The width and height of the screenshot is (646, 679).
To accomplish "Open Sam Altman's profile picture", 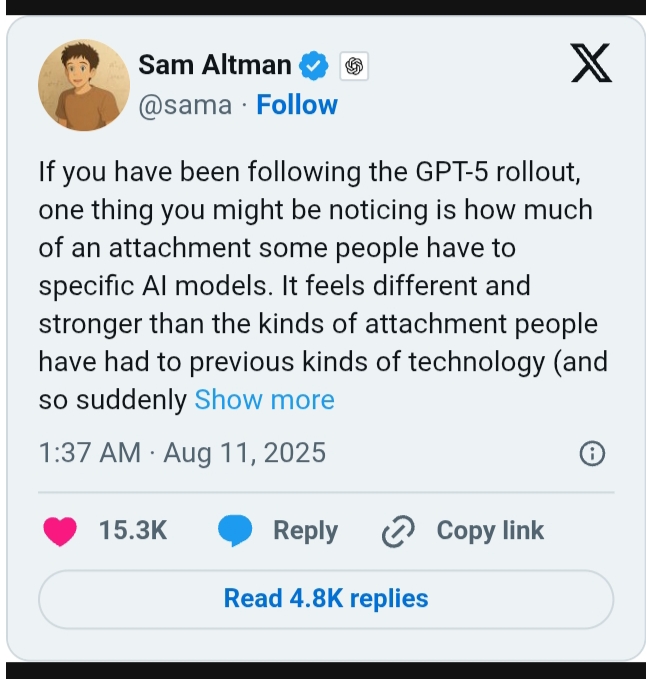I will coord(84,86).
